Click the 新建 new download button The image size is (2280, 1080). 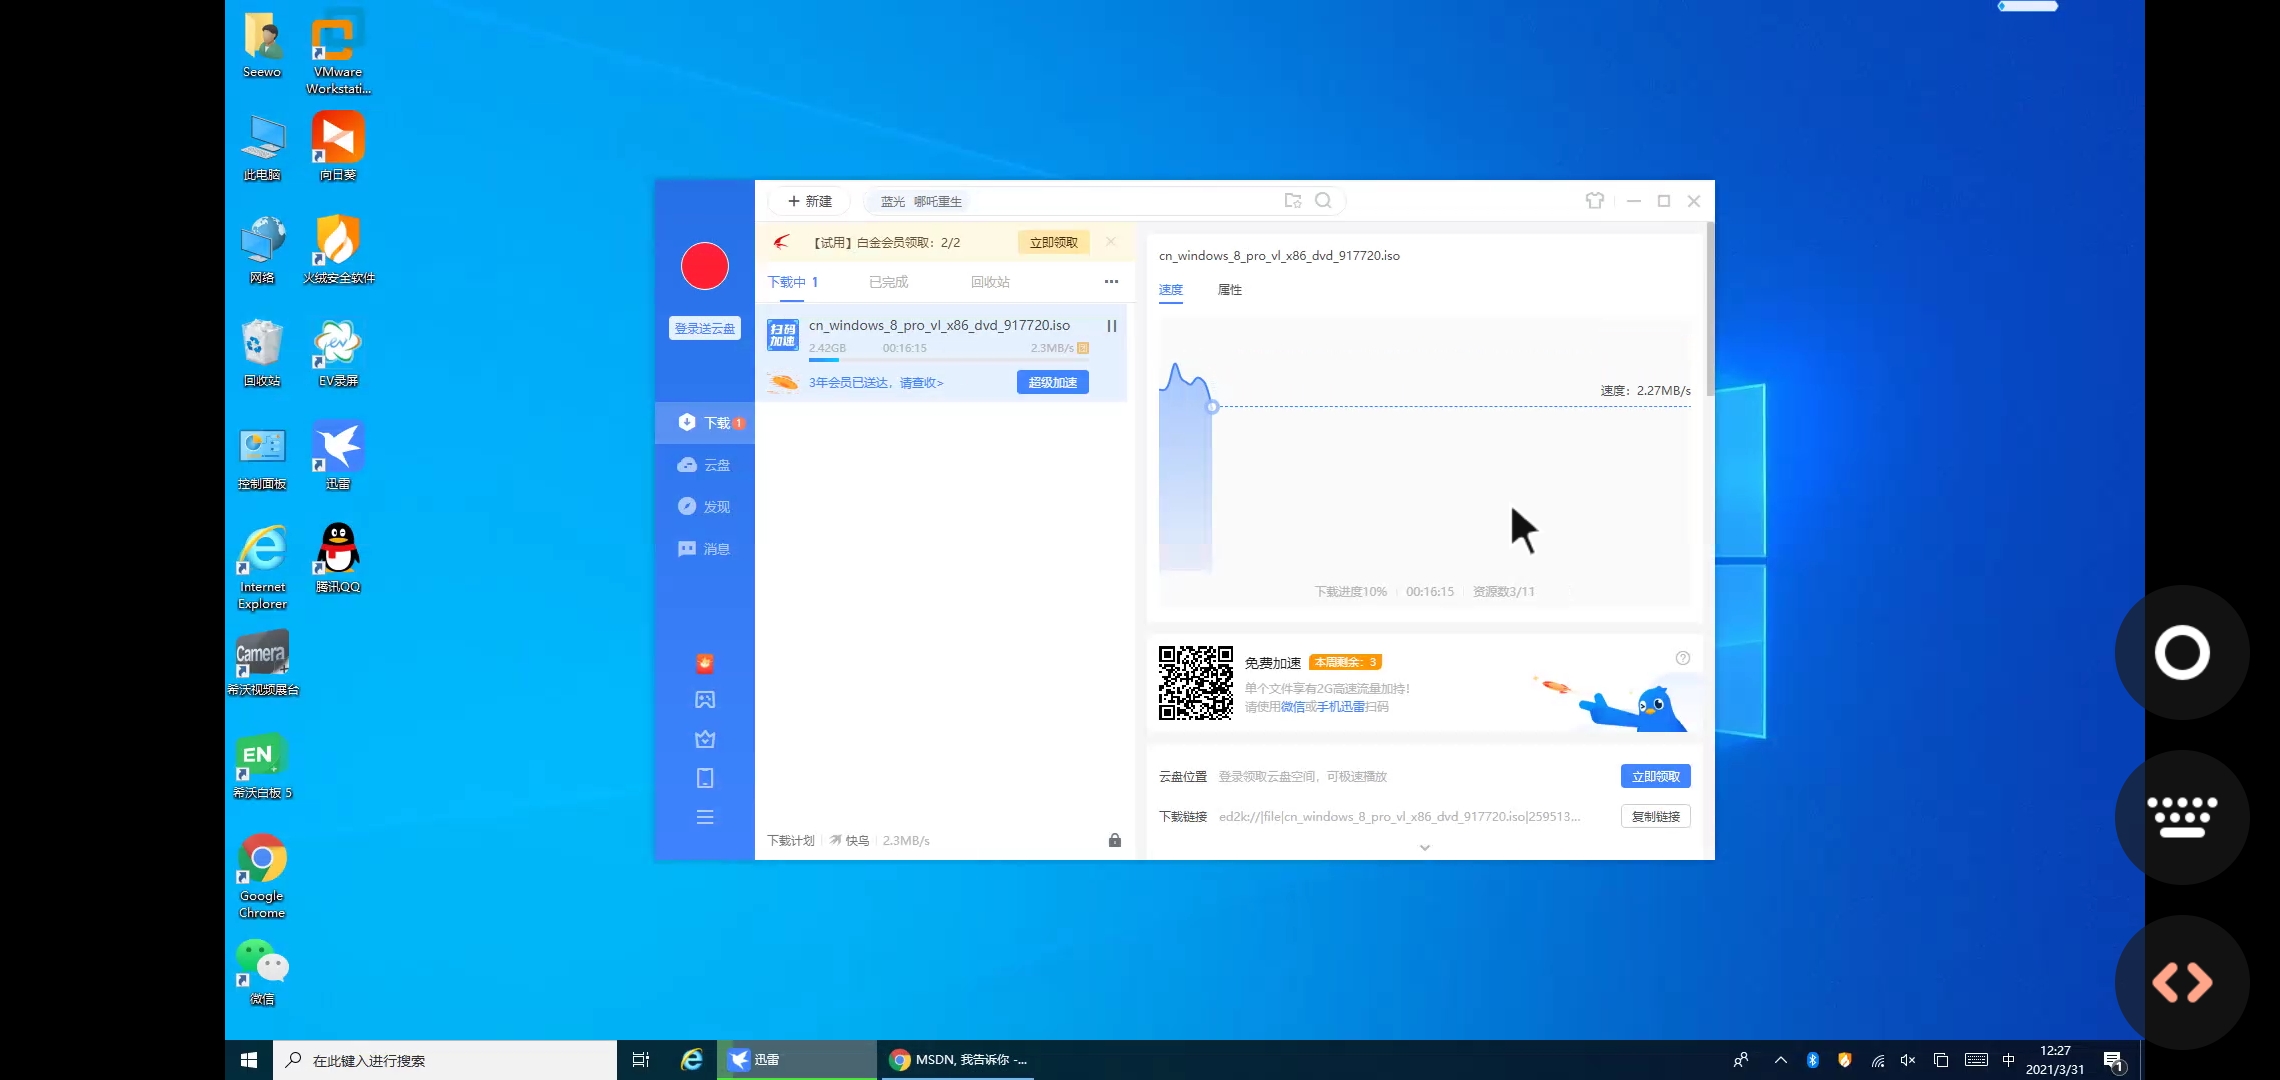click(x=809, y=201)
